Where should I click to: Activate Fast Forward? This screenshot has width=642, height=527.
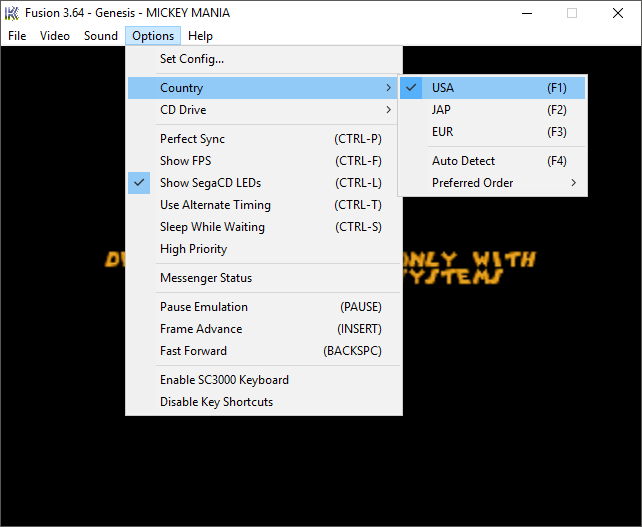193,351
